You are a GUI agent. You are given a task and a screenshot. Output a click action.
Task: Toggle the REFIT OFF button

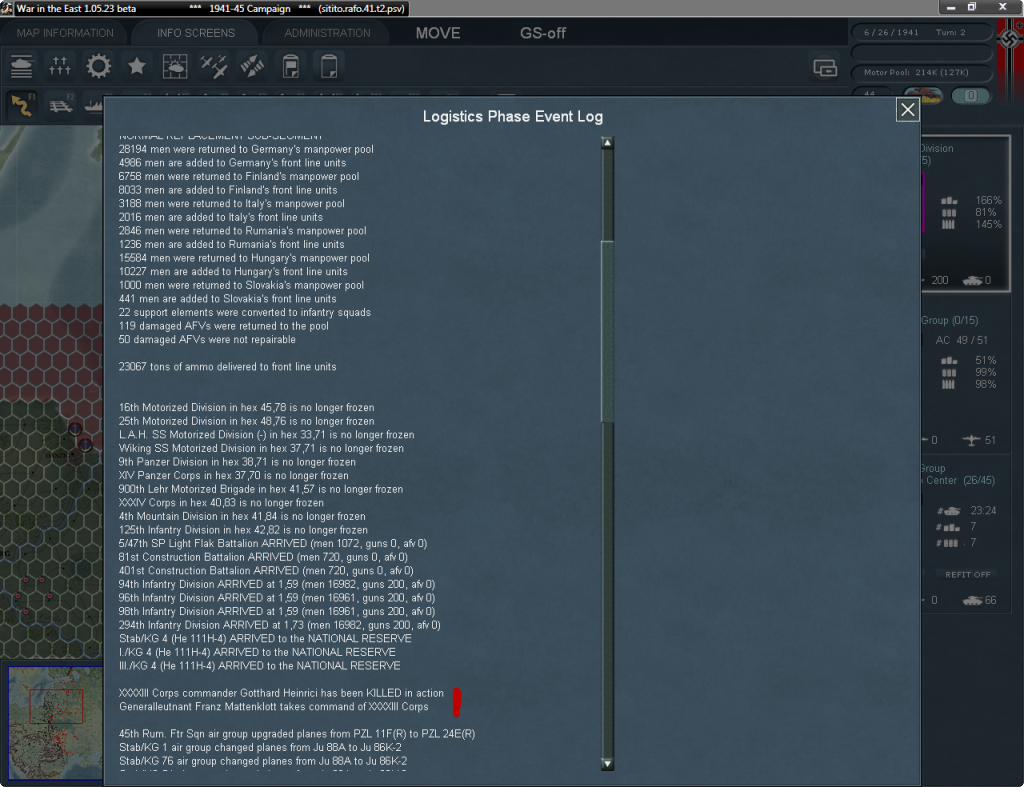[968, 575]
